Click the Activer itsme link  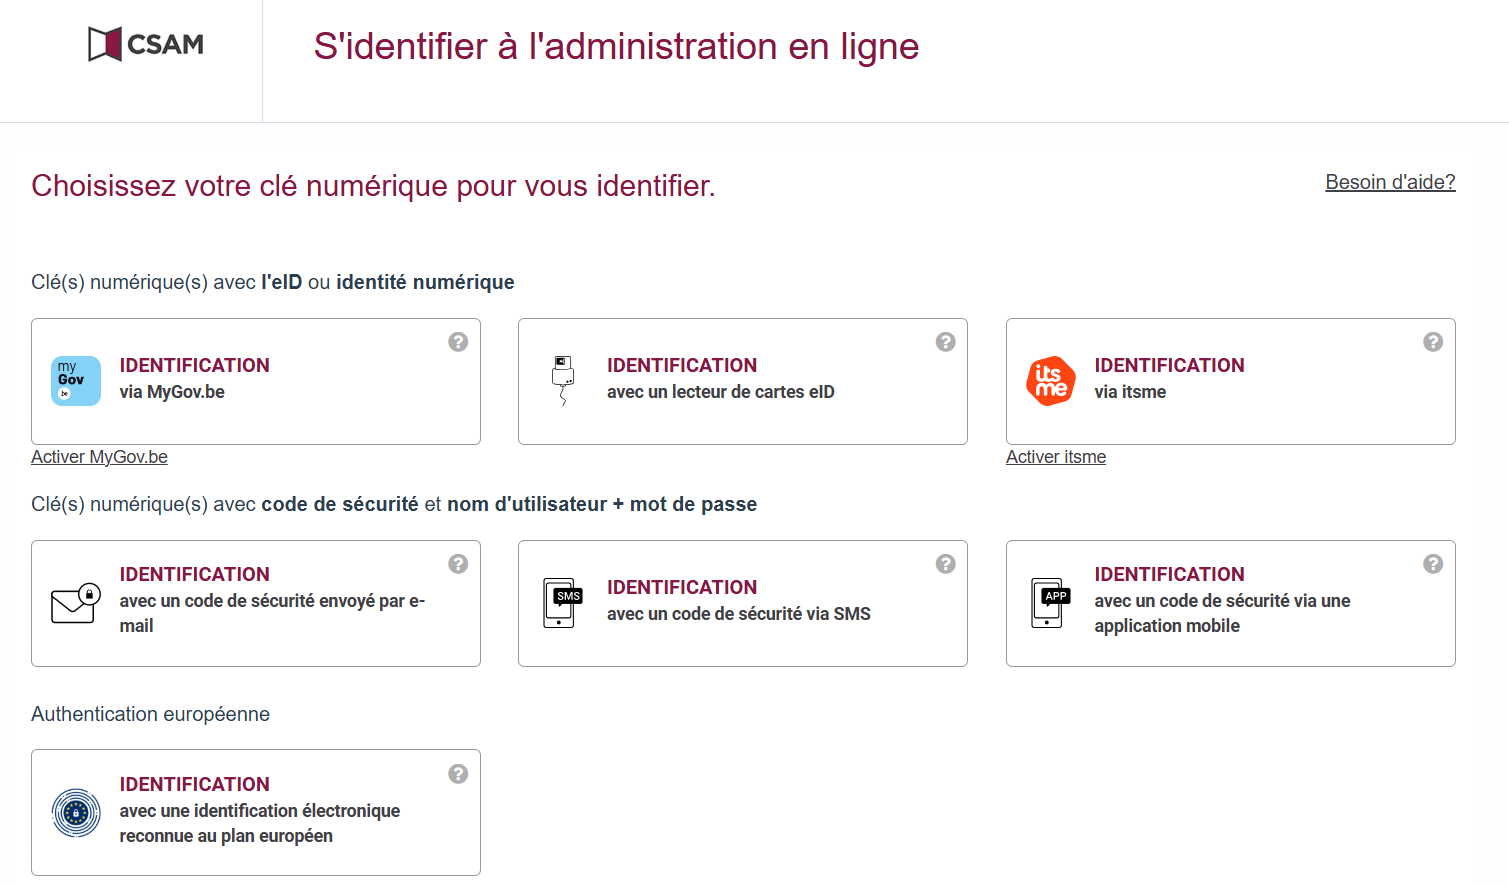[1055, 456]
